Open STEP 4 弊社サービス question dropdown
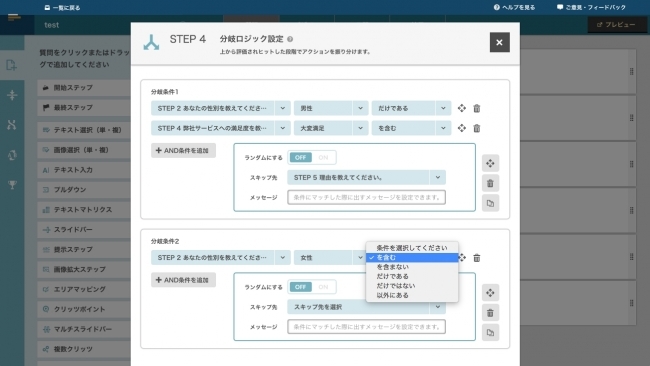Screen dimensions: 650x366 220,128
